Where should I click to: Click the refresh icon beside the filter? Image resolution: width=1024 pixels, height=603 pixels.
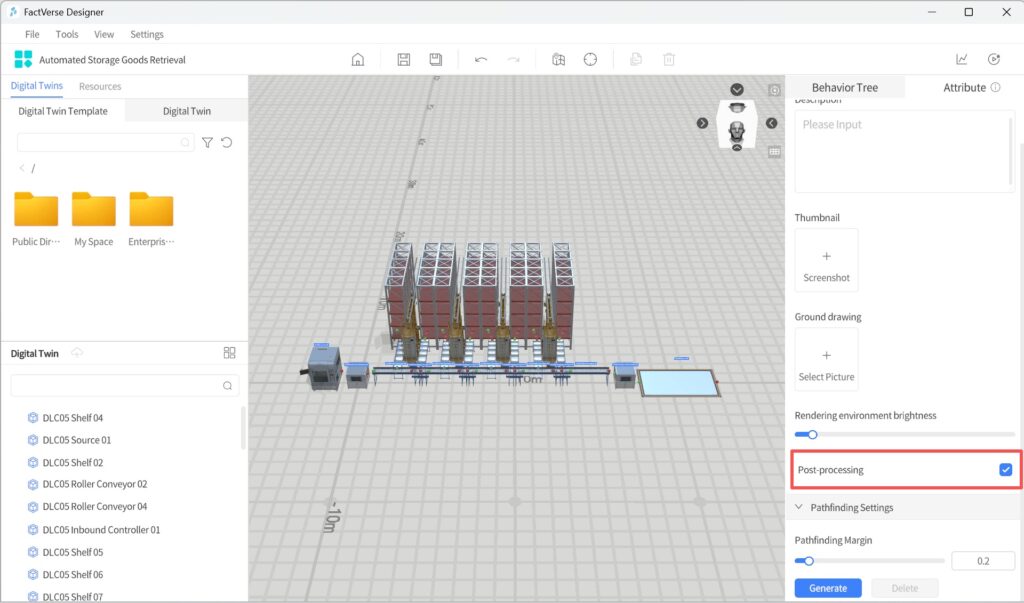pos(227,143)
